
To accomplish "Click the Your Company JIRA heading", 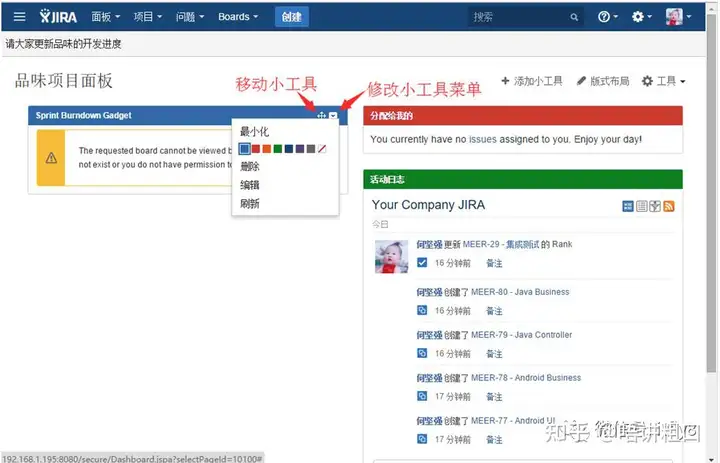I will (428, 205).
